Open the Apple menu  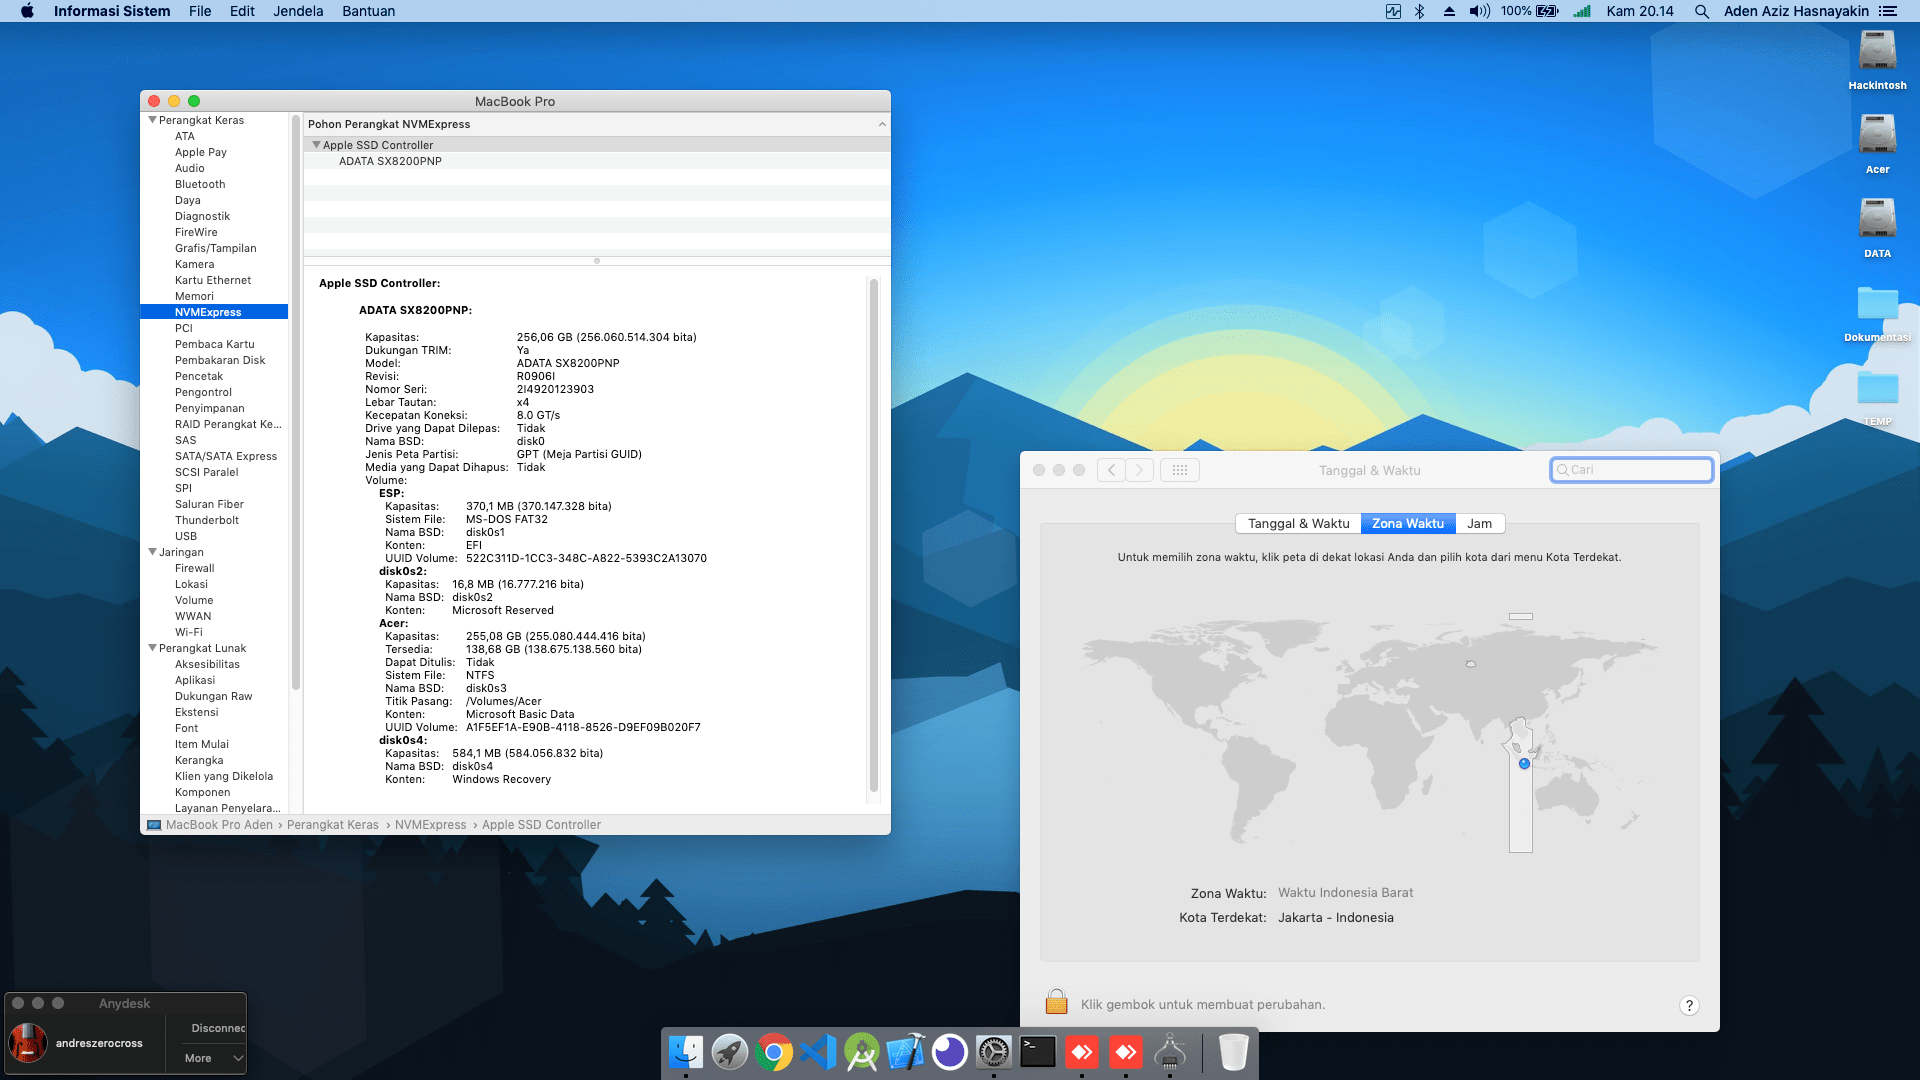[x=27, y=11]
